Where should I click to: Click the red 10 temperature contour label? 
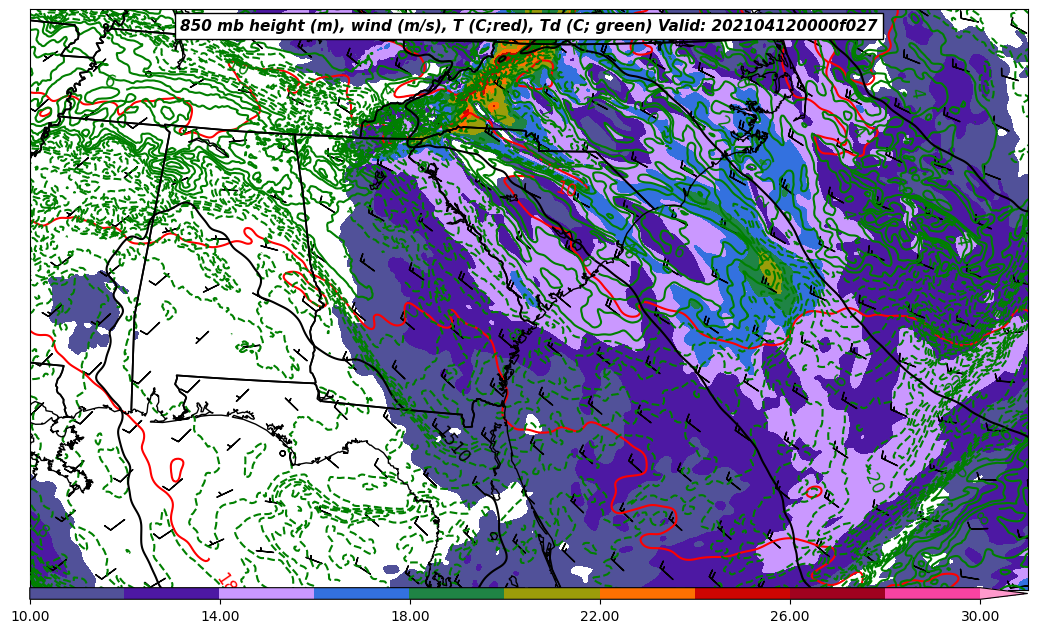click(567, 188)
